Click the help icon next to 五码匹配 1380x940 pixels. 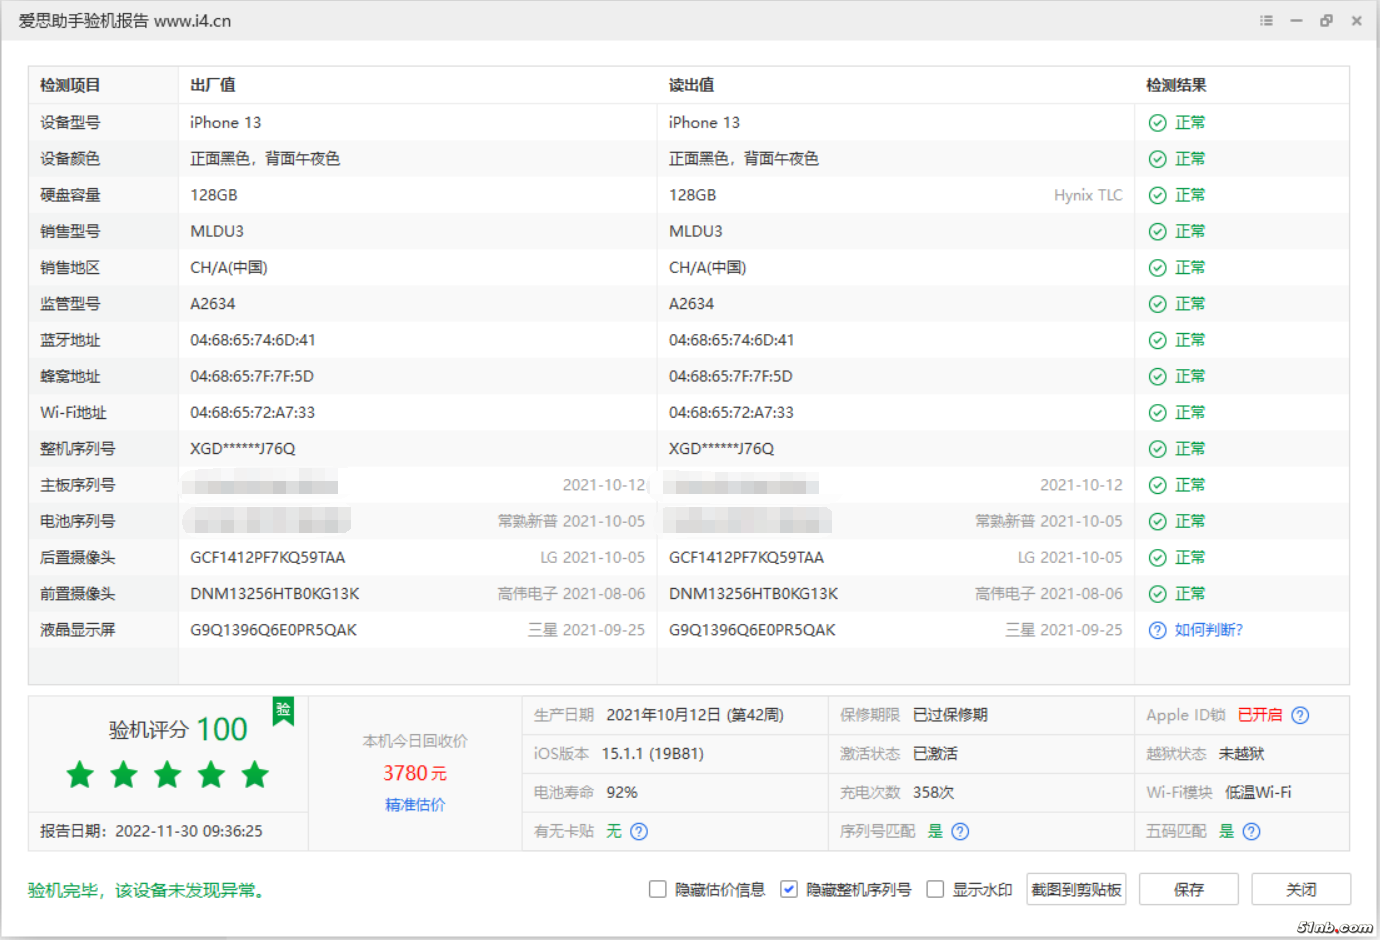1251,831
